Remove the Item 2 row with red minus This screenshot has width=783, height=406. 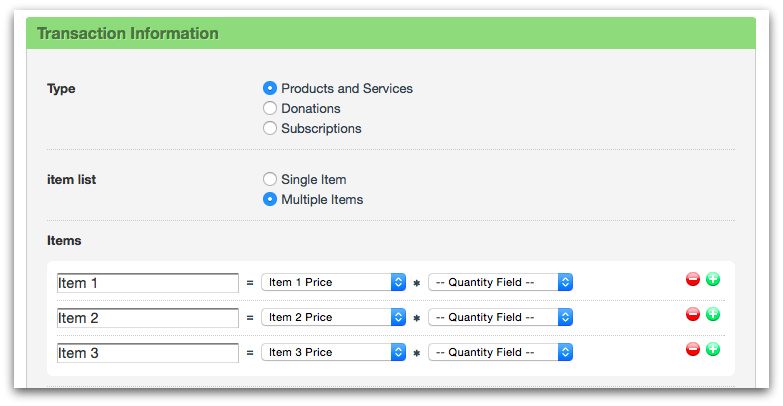click(692, 314)
